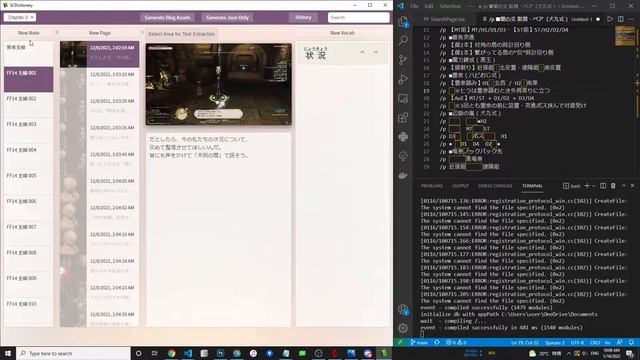Image resolution: width=640 pixels, height=360 pixels.
Task: Select the FF14 主線 003 note
Action: click(29, 131)
